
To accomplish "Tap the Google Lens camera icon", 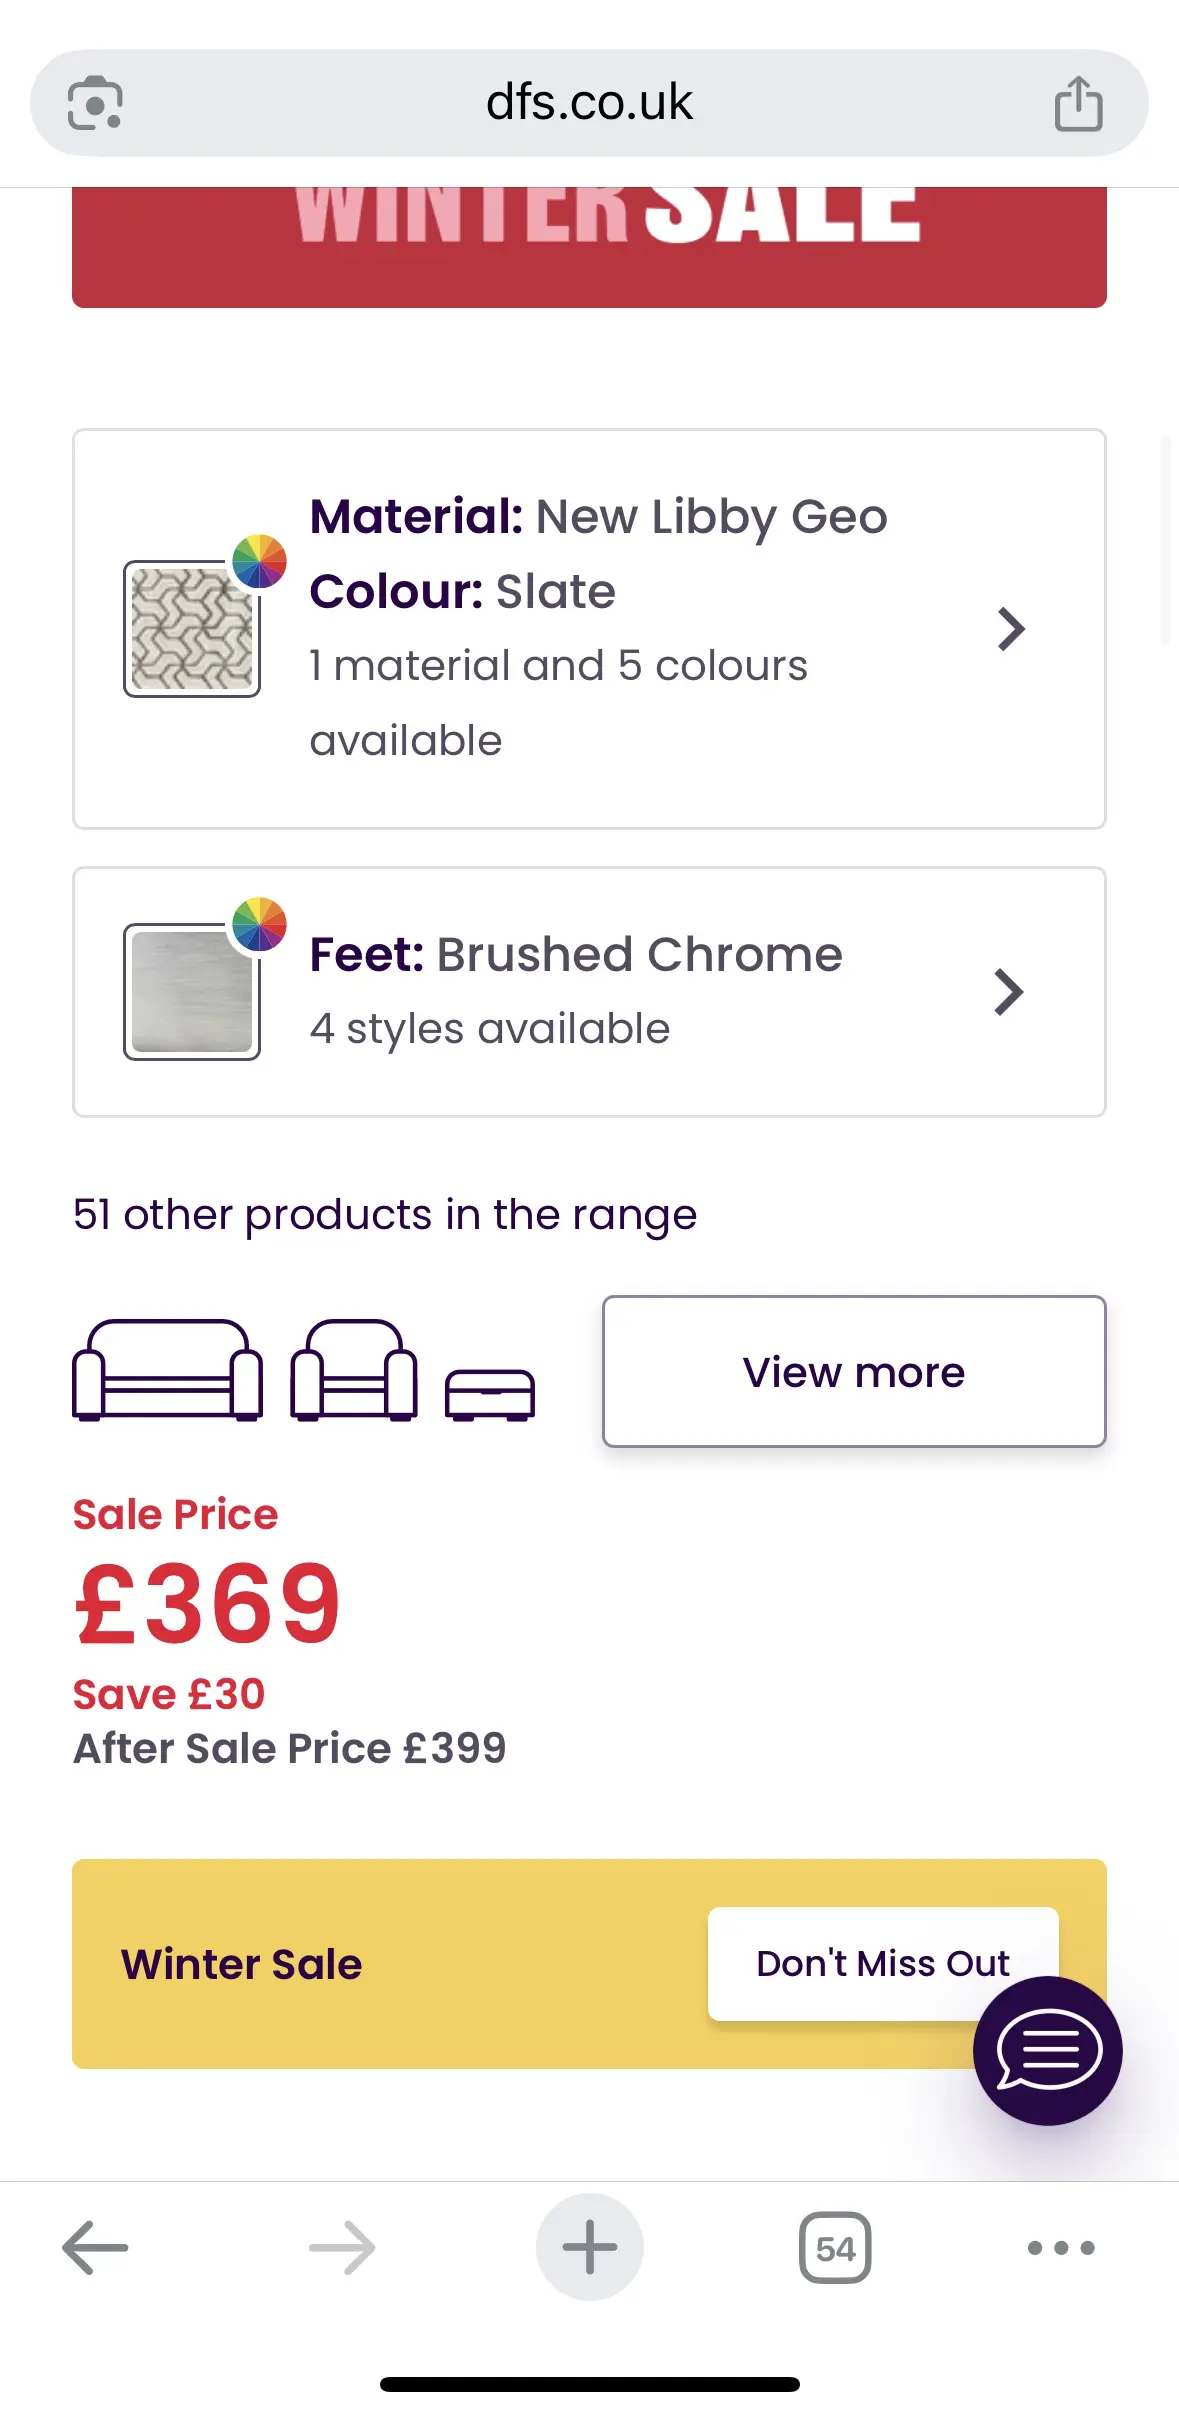I will coord(95,103).
